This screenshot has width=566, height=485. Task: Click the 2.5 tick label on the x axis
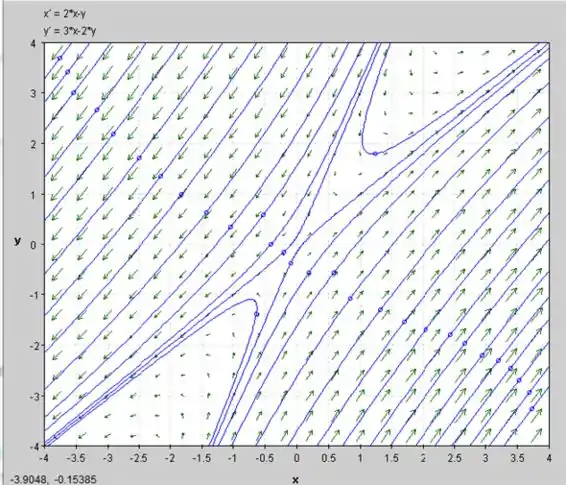pos(454,459)
